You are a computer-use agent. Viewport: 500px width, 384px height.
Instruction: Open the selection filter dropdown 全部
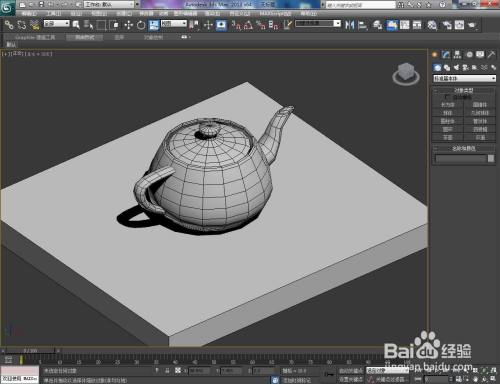click(x=57, y=24)
